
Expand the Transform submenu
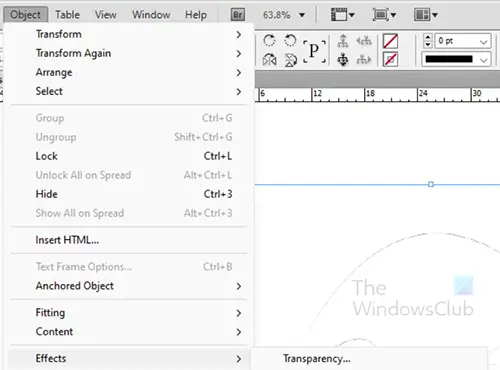[129, 34]
